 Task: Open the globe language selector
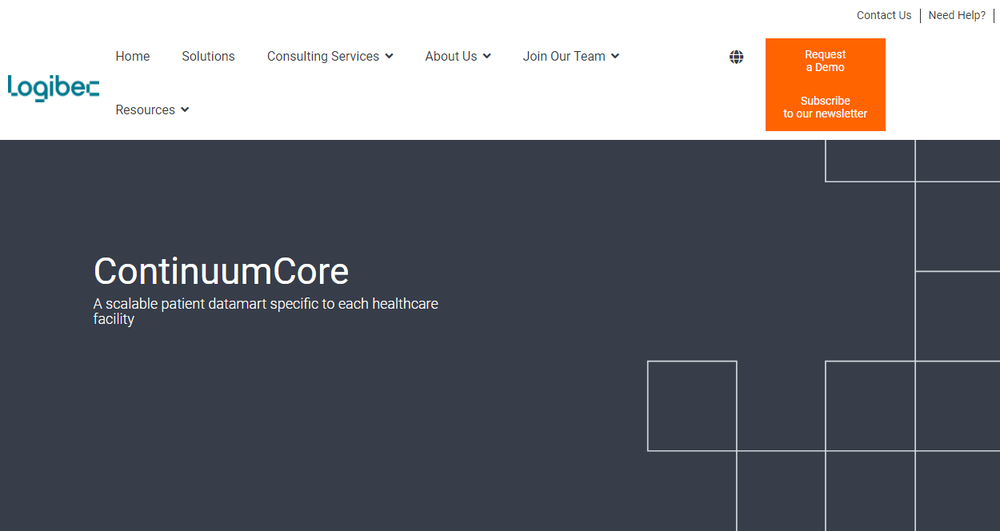(x=736, y=57)
